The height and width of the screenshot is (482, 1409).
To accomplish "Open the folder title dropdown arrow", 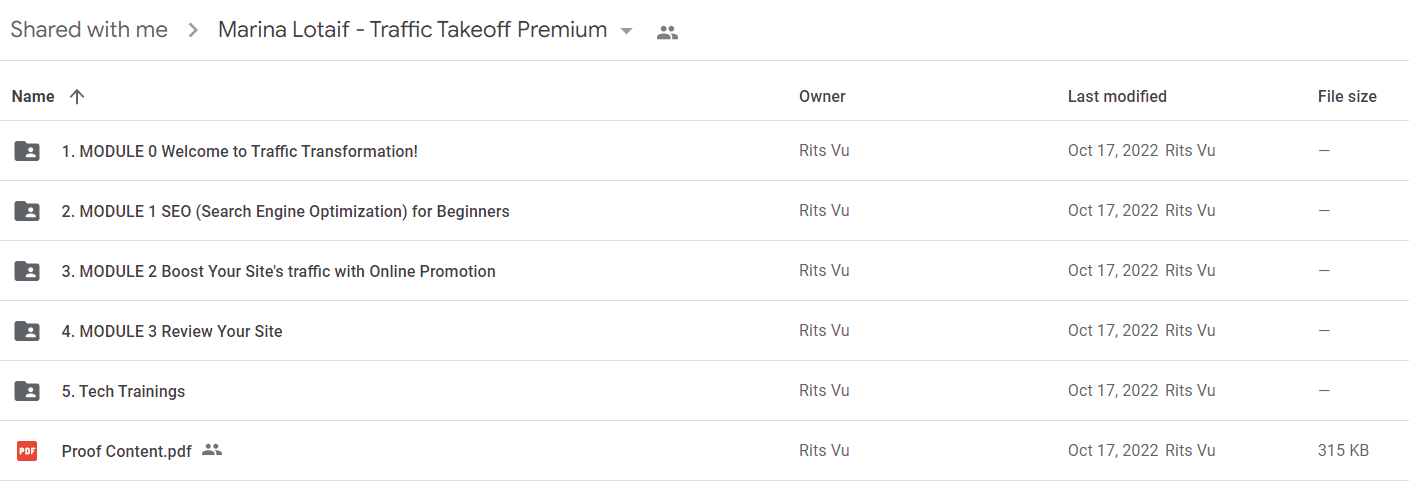I will 627,31.
